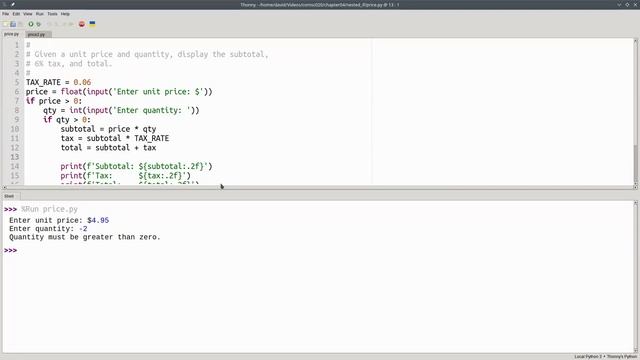Click the shell scrollbar down arrow

(x=635, y=351)
